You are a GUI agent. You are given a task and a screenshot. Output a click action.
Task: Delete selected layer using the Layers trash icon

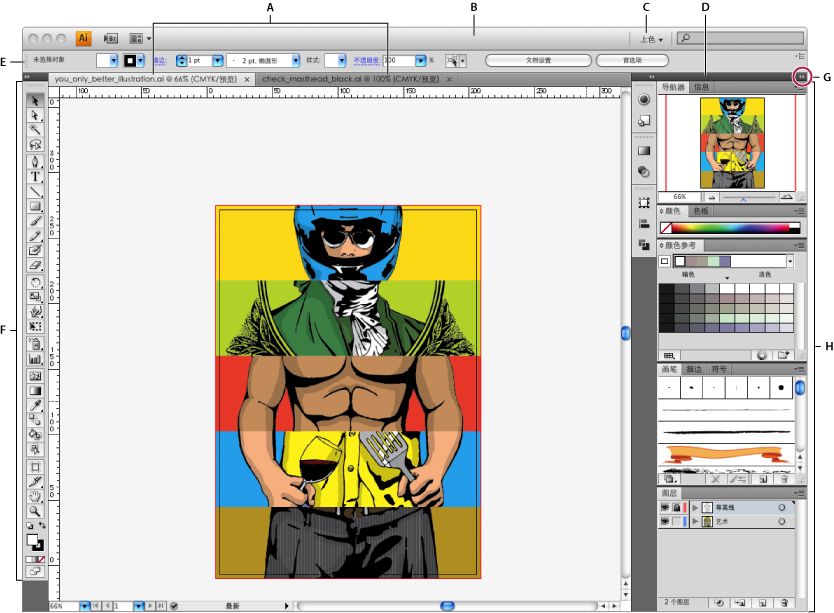(786, 604)
